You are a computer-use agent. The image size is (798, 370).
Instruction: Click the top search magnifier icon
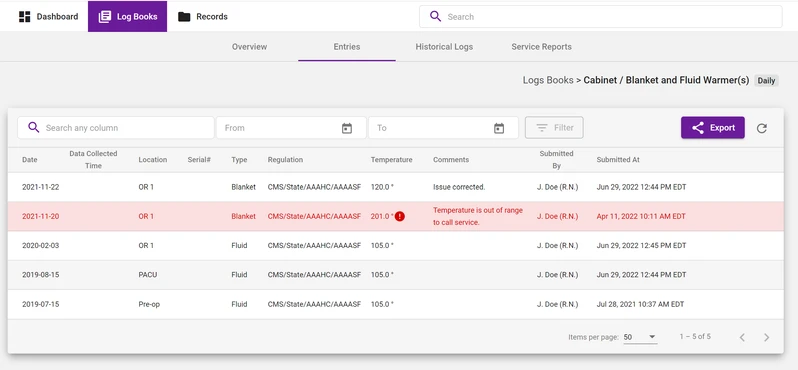point(435,16)
